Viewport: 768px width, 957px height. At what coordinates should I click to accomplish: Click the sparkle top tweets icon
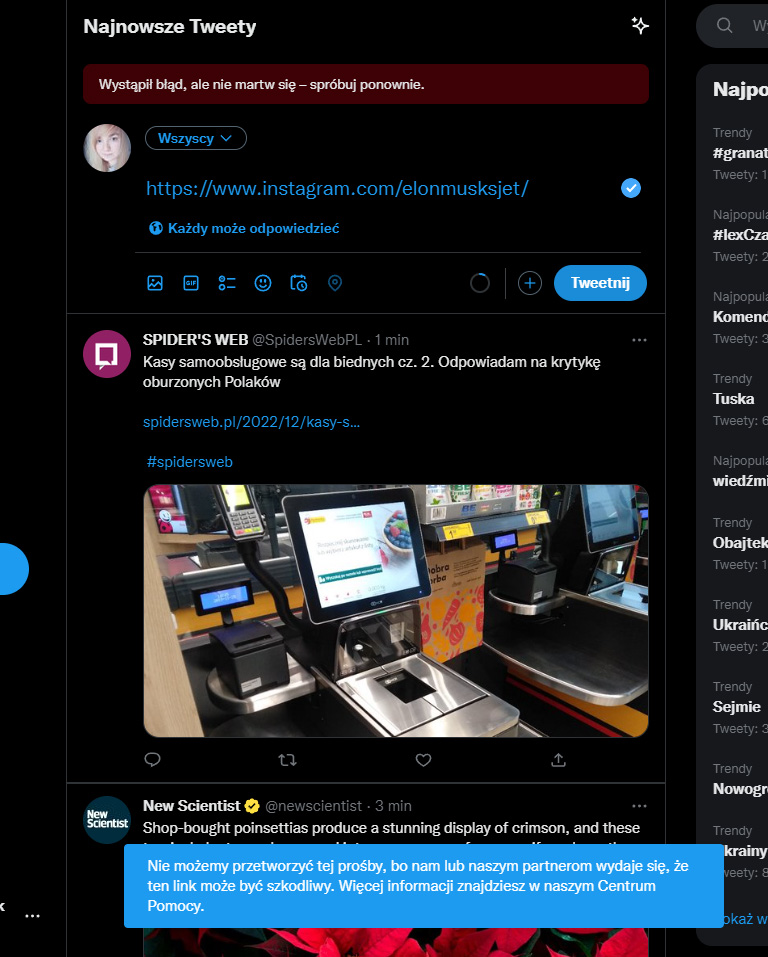coord(640,26)
